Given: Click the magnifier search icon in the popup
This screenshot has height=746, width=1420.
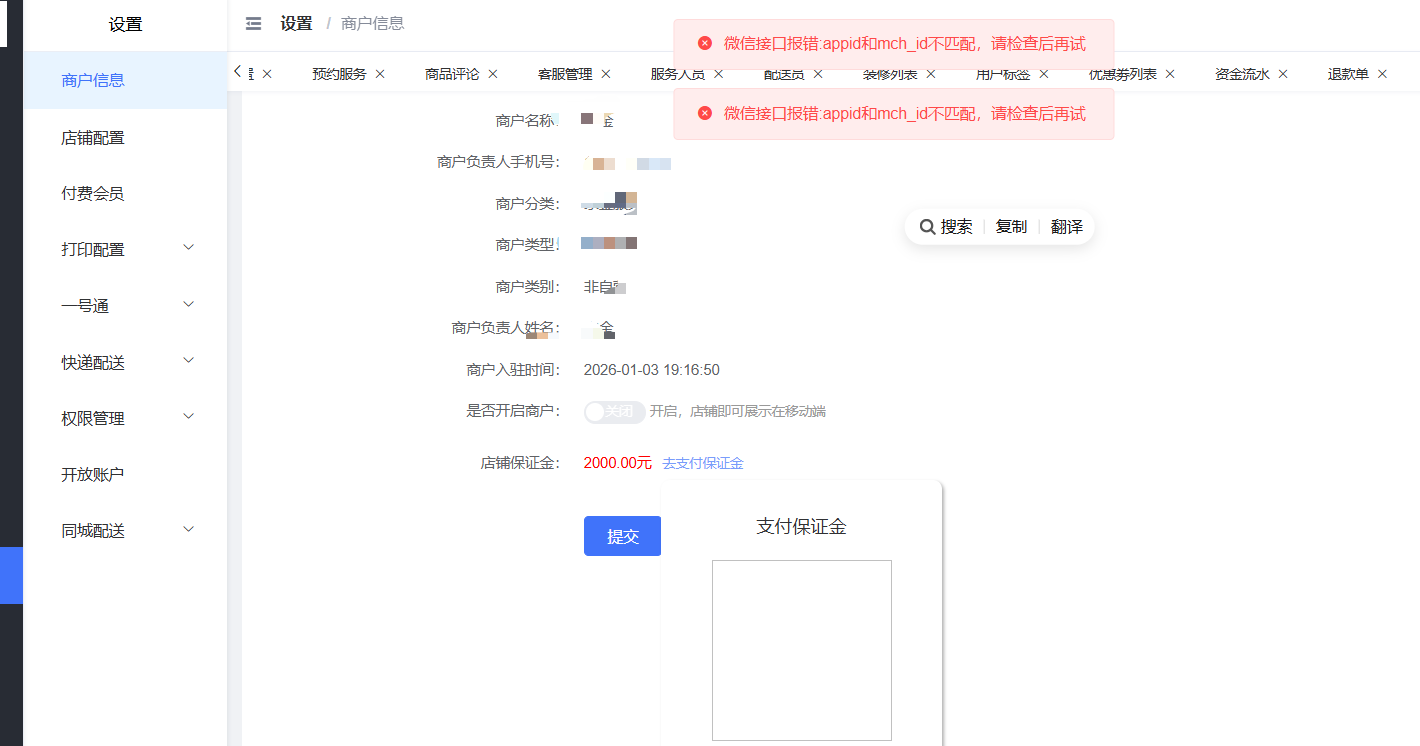Looking at the screenshot, I should click(927, 226).
